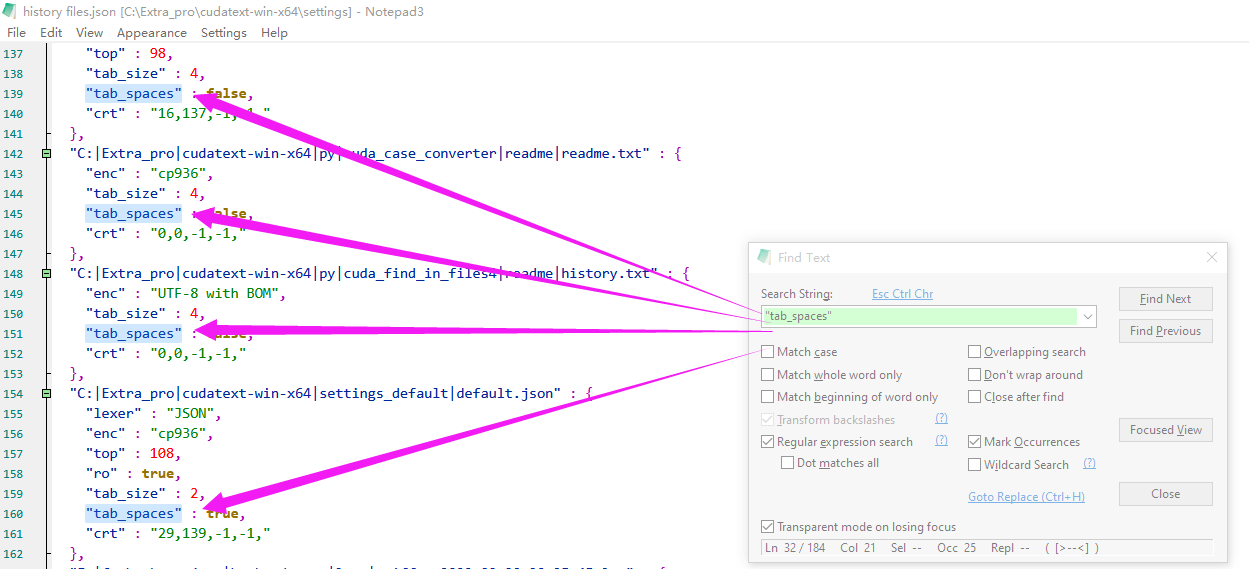Toggle Match whole word only
The width and height of the screenshot is (1249, 569).
(x=767, y=375)
